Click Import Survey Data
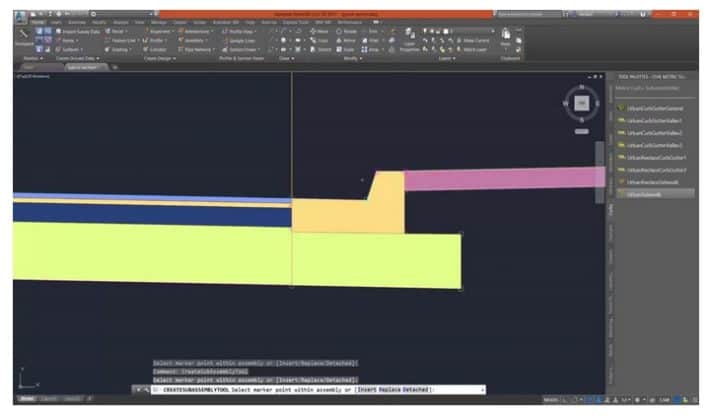Viewport: 709px width, 420px height. [x=77, y=32]
